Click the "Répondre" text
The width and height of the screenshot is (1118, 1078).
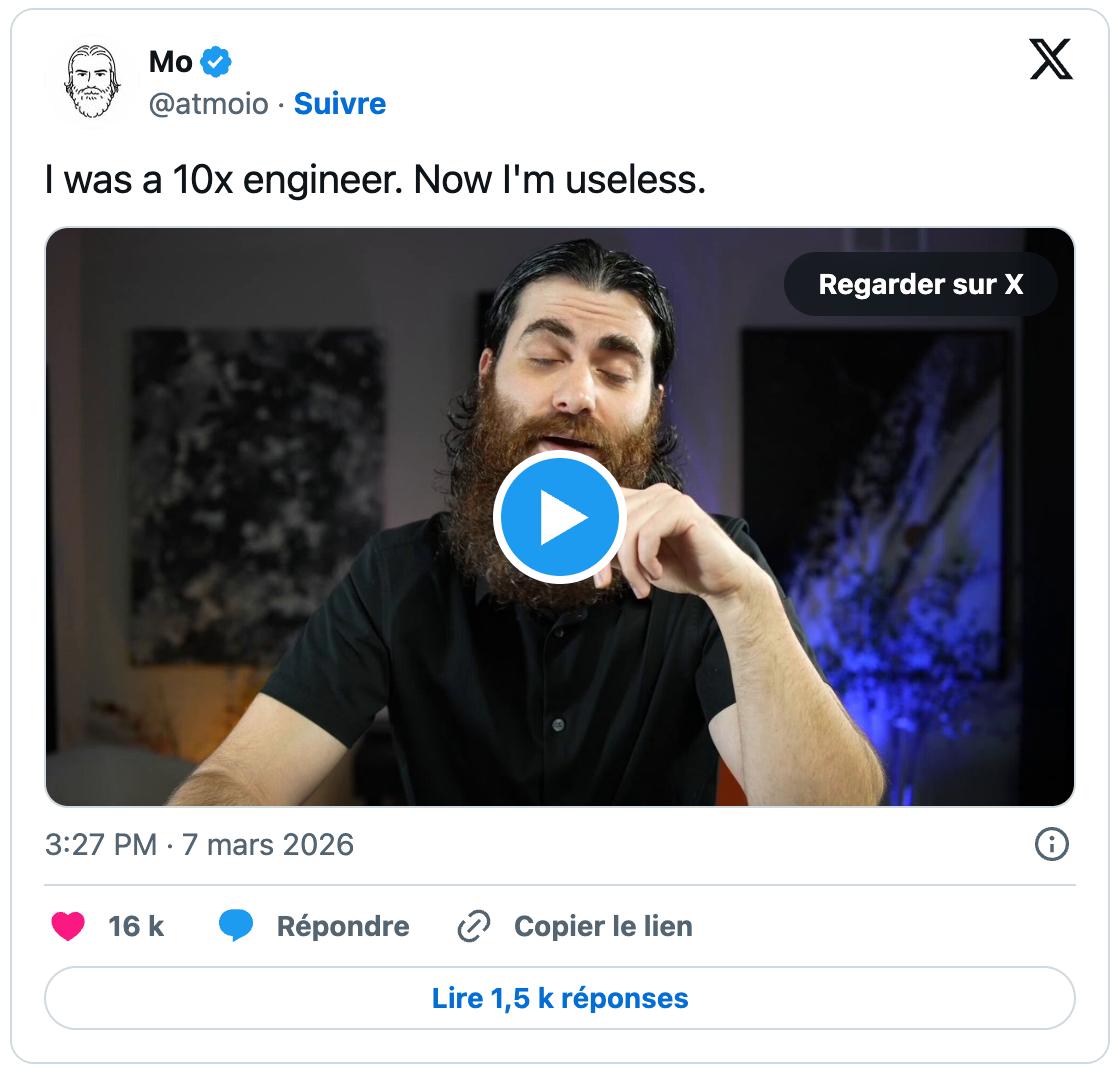(x=343, y=927)
